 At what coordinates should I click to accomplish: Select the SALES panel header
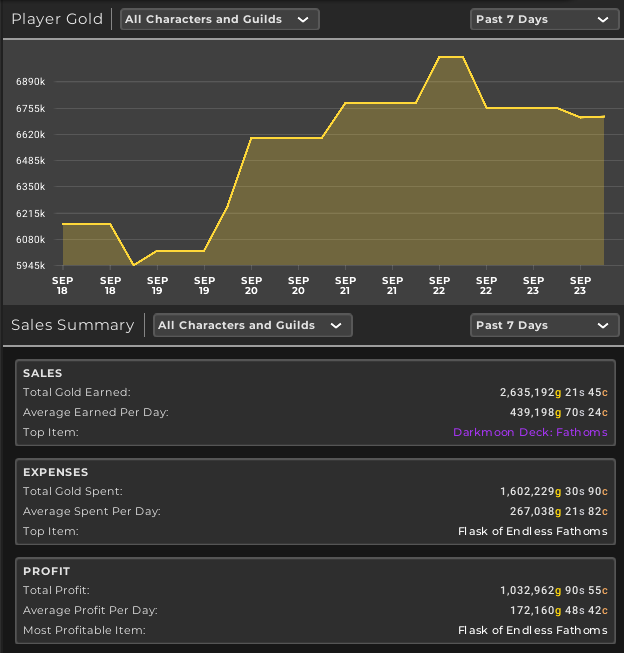point(42,373)
